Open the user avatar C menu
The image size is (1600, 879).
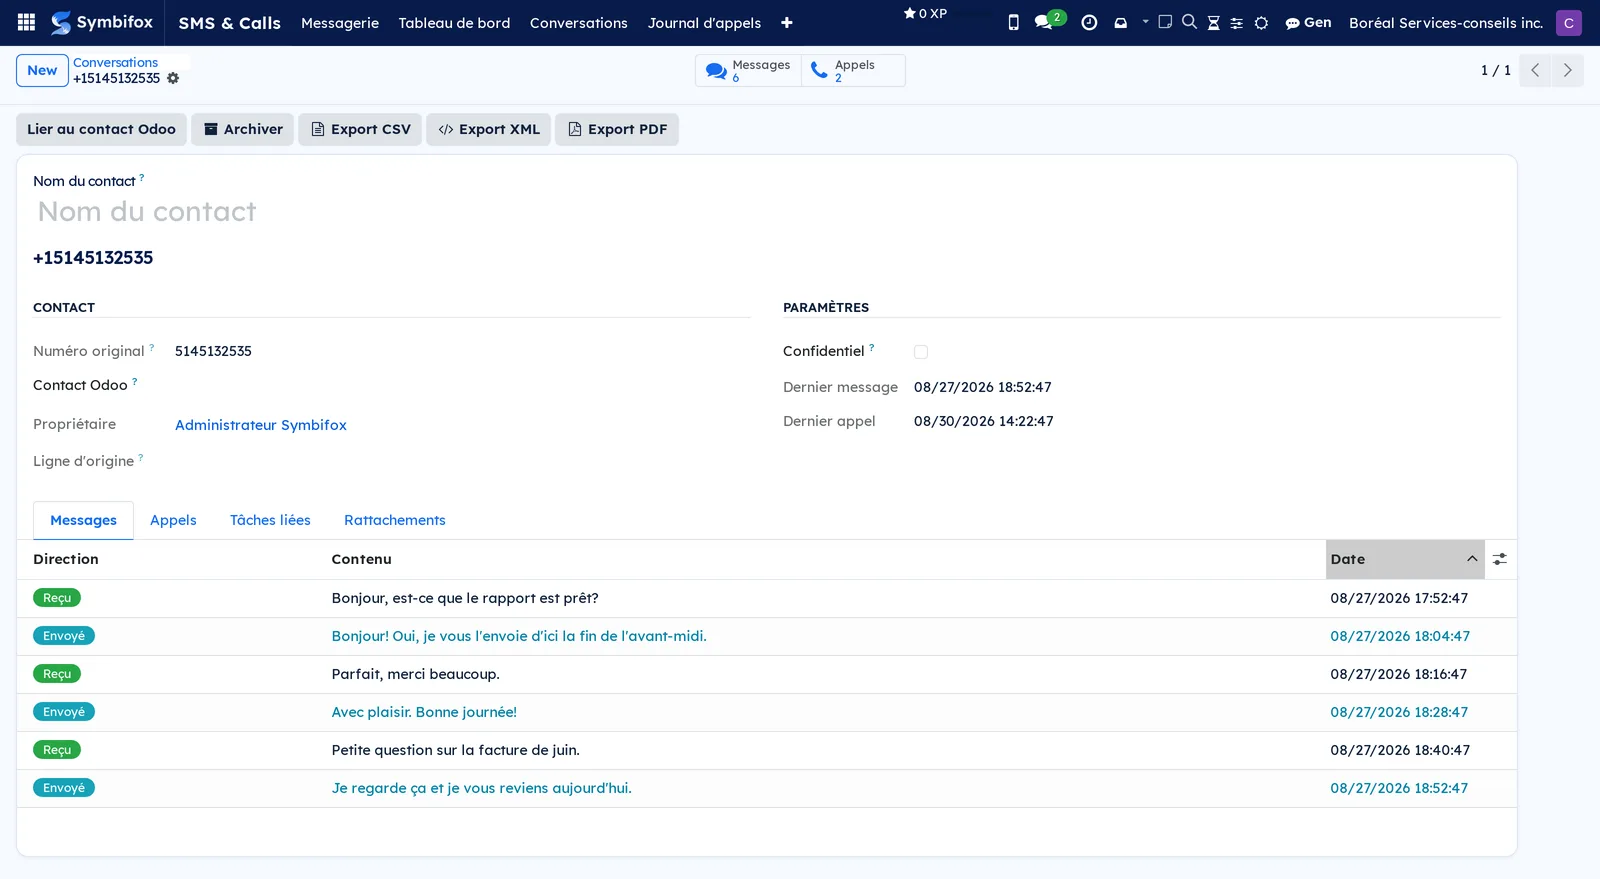[x=1568, y=22]
